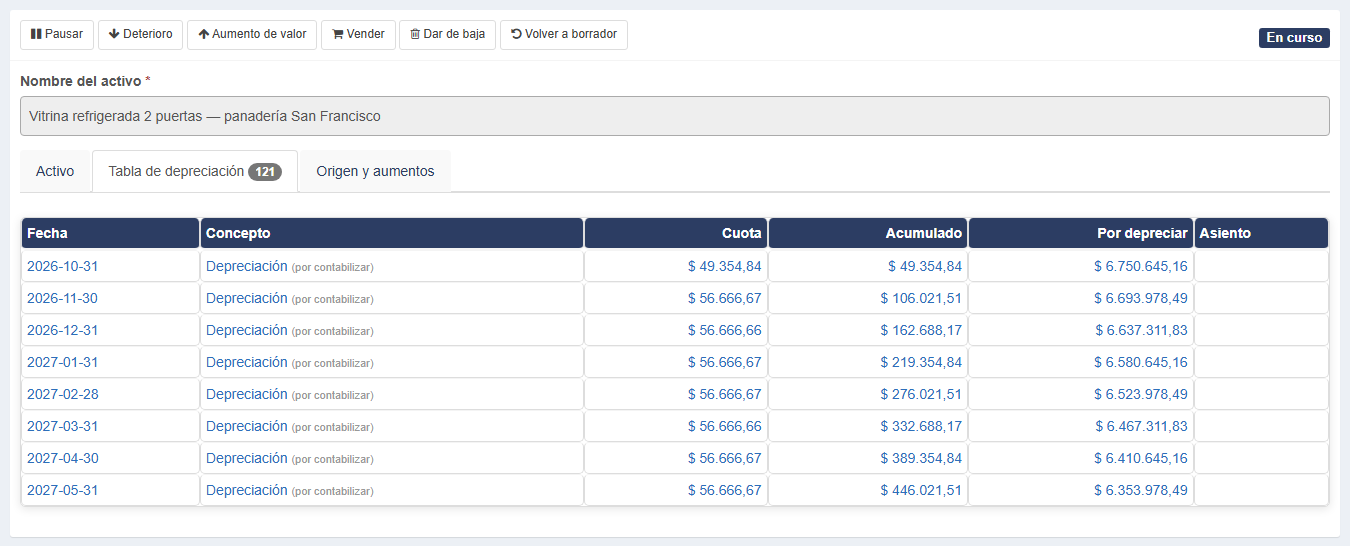Click por depreciar $ 6.523.978,49

(x=1141, y=394)
